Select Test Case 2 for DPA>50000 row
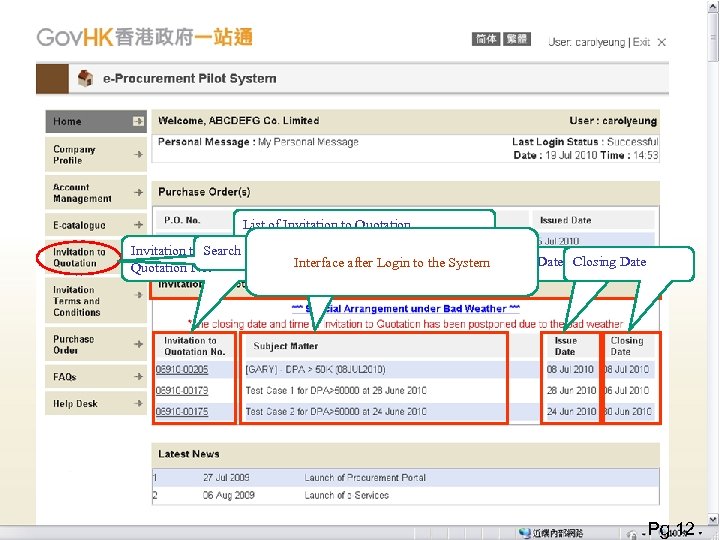Screen dimensions: 720x540 click(336, 411)
